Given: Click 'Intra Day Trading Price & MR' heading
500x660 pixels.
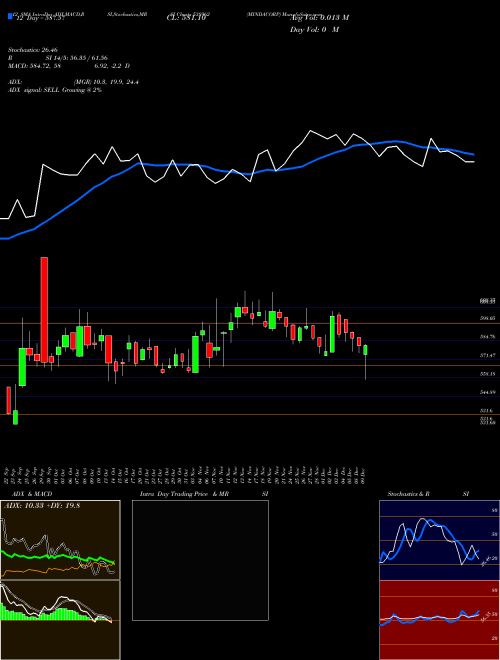Looking at the screenshot, I should 184,494.
